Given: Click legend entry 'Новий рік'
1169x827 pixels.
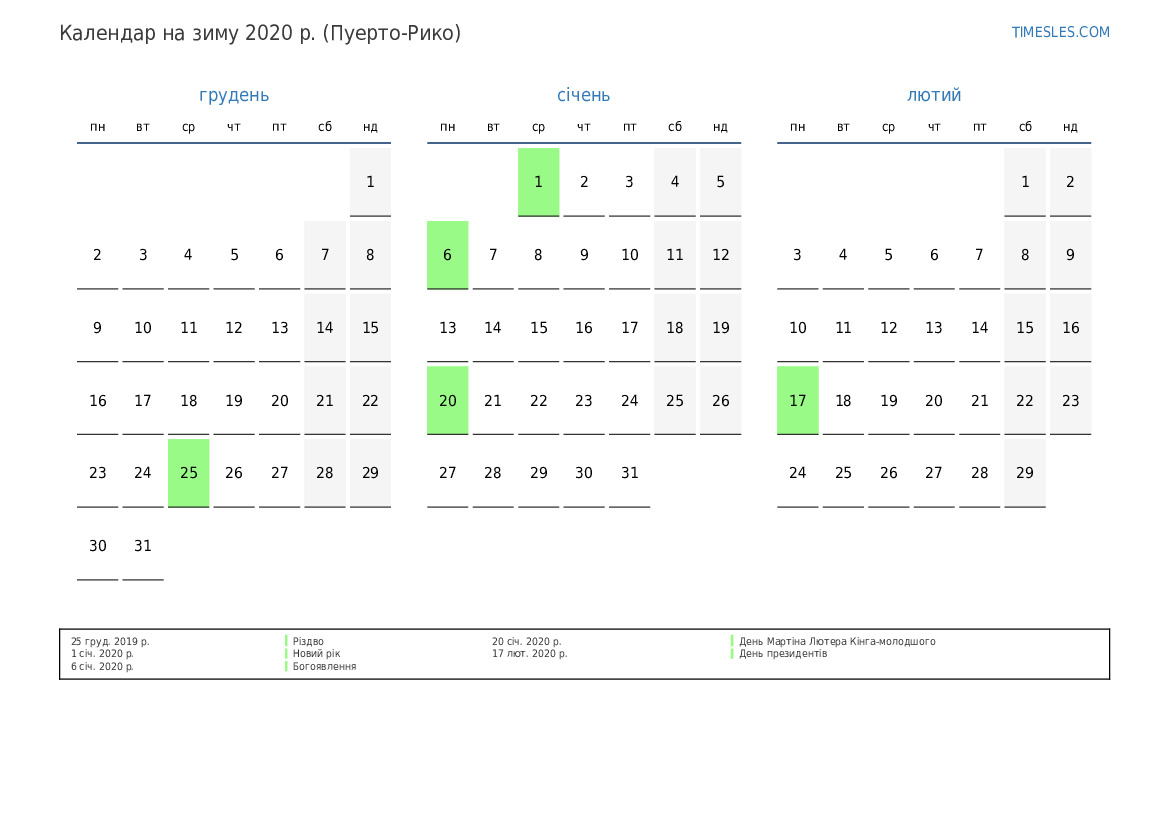Looking at the screenshot, I should tap(316, 654).
